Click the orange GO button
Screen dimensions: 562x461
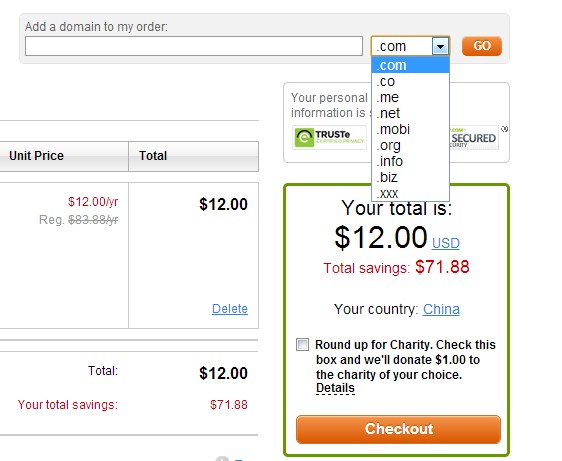pyautogui.click(x=482, y=46)
